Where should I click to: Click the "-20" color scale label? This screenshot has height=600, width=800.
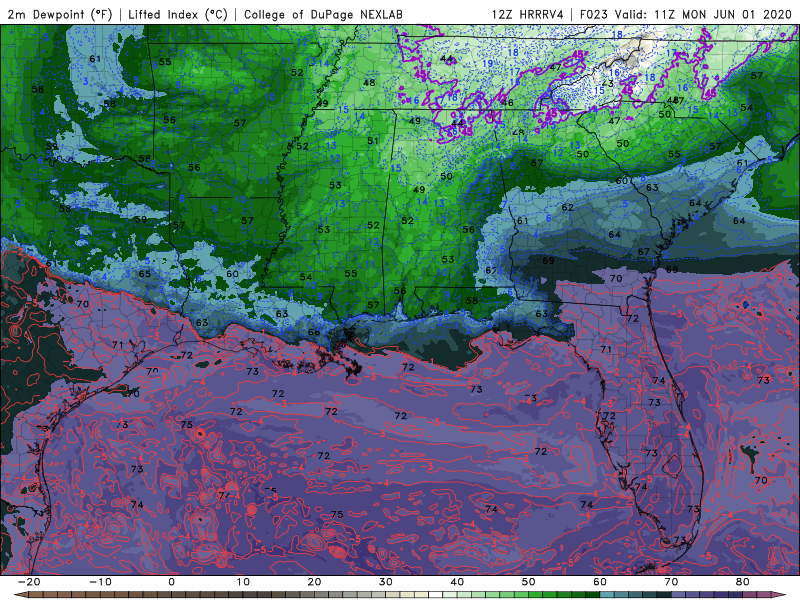(29, 582)
